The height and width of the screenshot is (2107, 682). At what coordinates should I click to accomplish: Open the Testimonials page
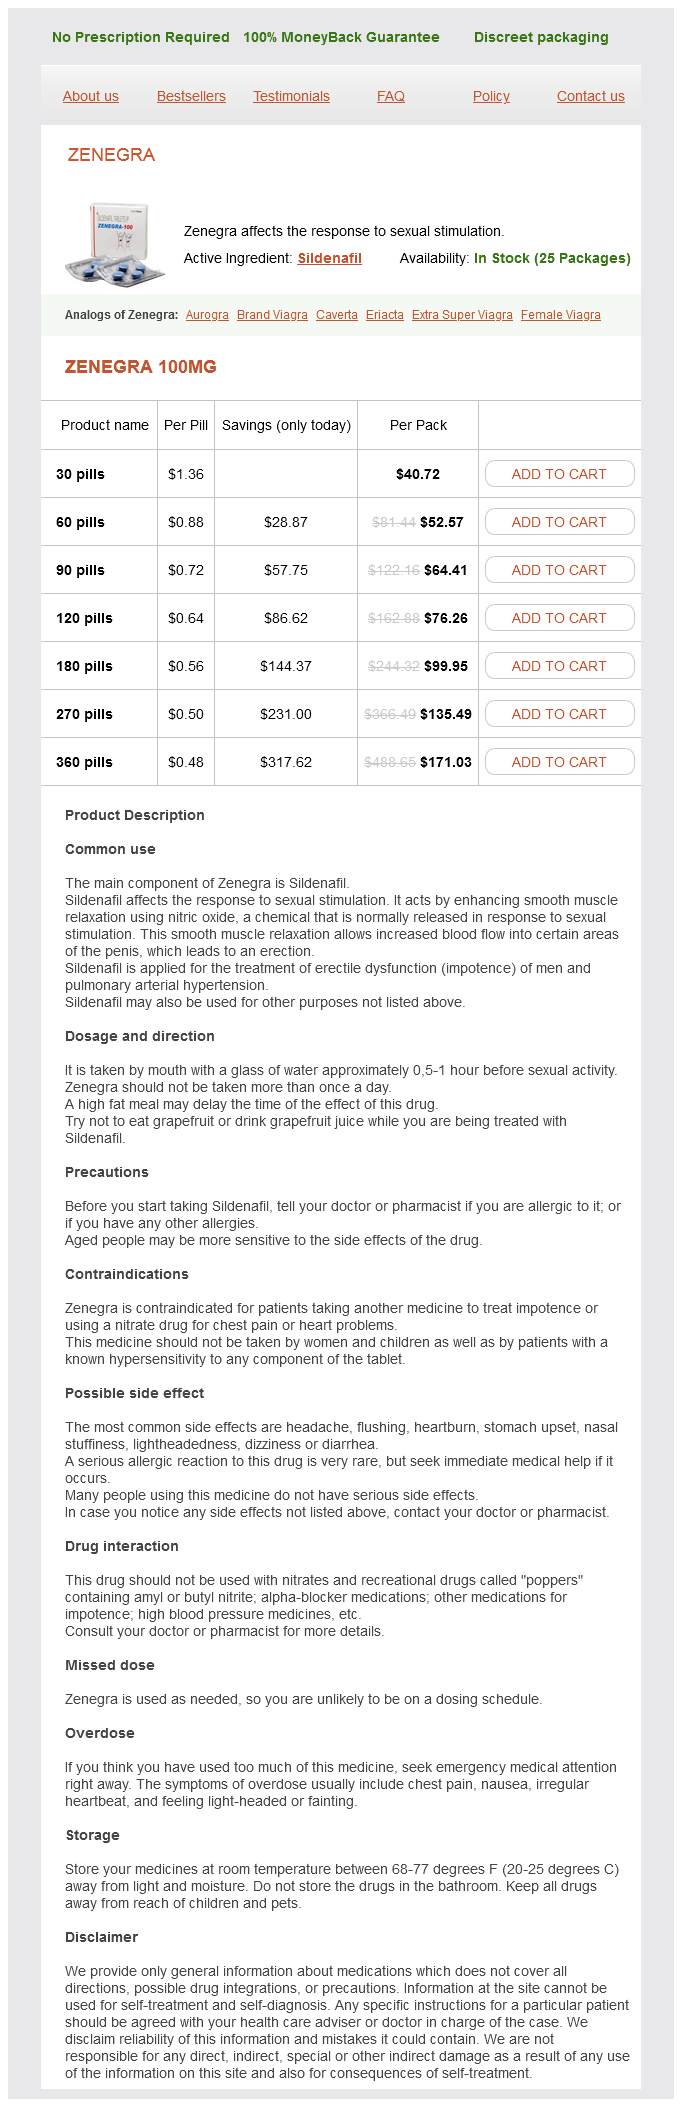click(x=291, y=96)
